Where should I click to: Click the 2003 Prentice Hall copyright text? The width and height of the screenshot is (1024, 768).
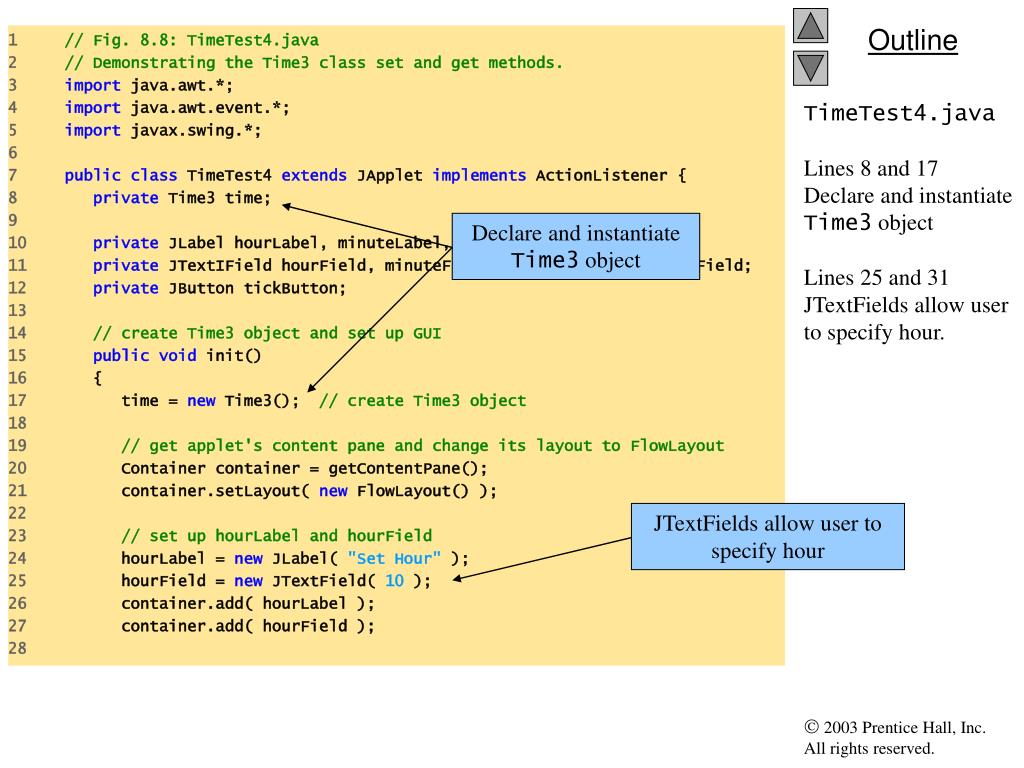tap(895, 737)
